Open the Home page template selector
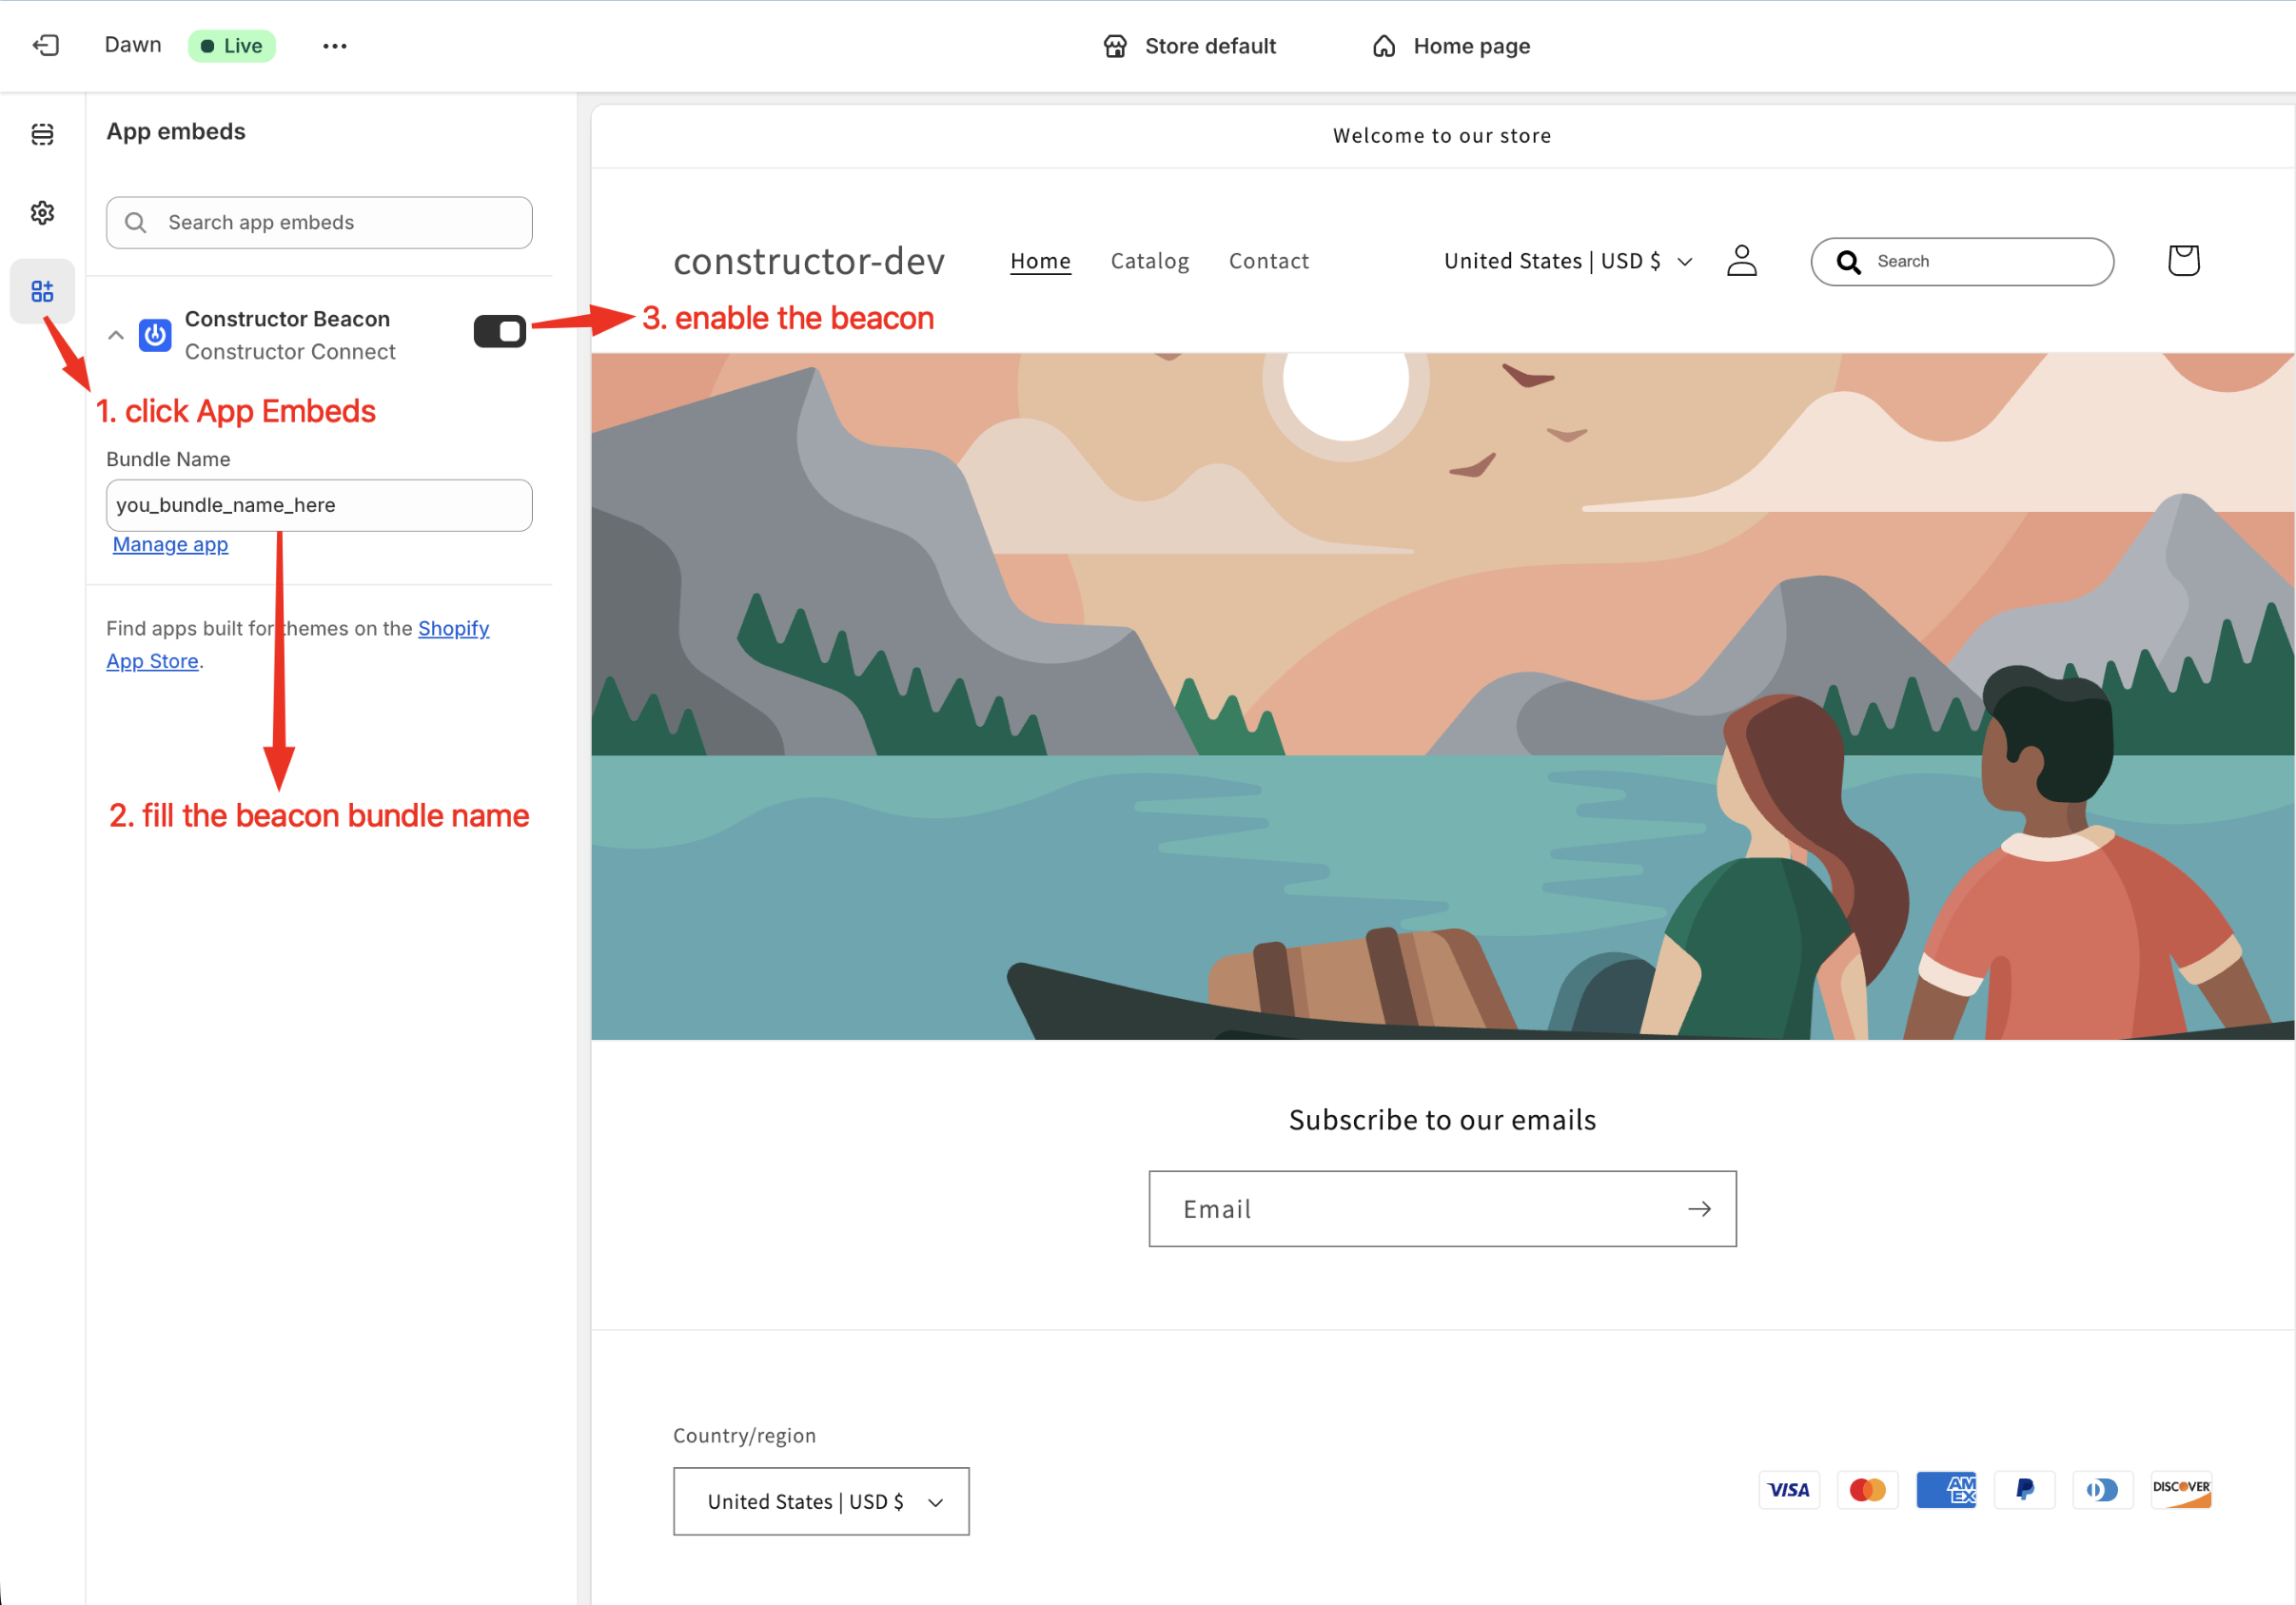Image resolution: width=2296 pixels, height=1605 pixels. point(1451,46)
